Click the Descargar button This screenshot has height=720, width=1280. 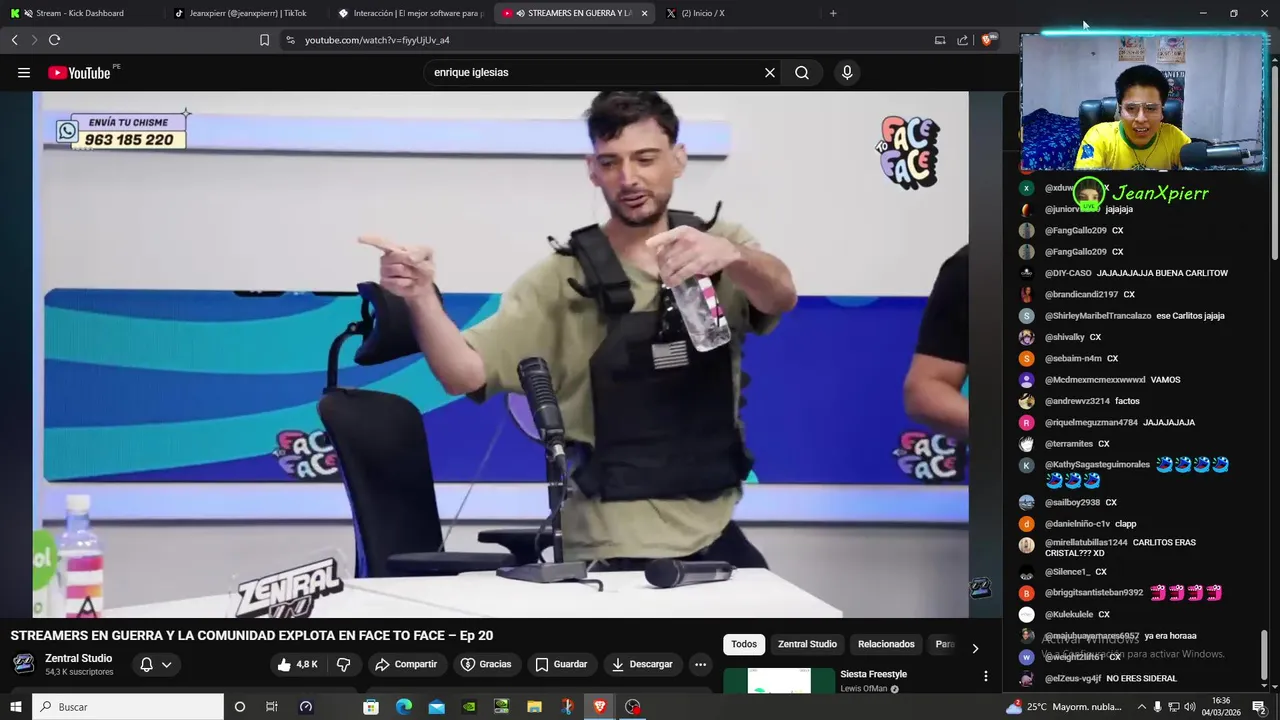642,664
